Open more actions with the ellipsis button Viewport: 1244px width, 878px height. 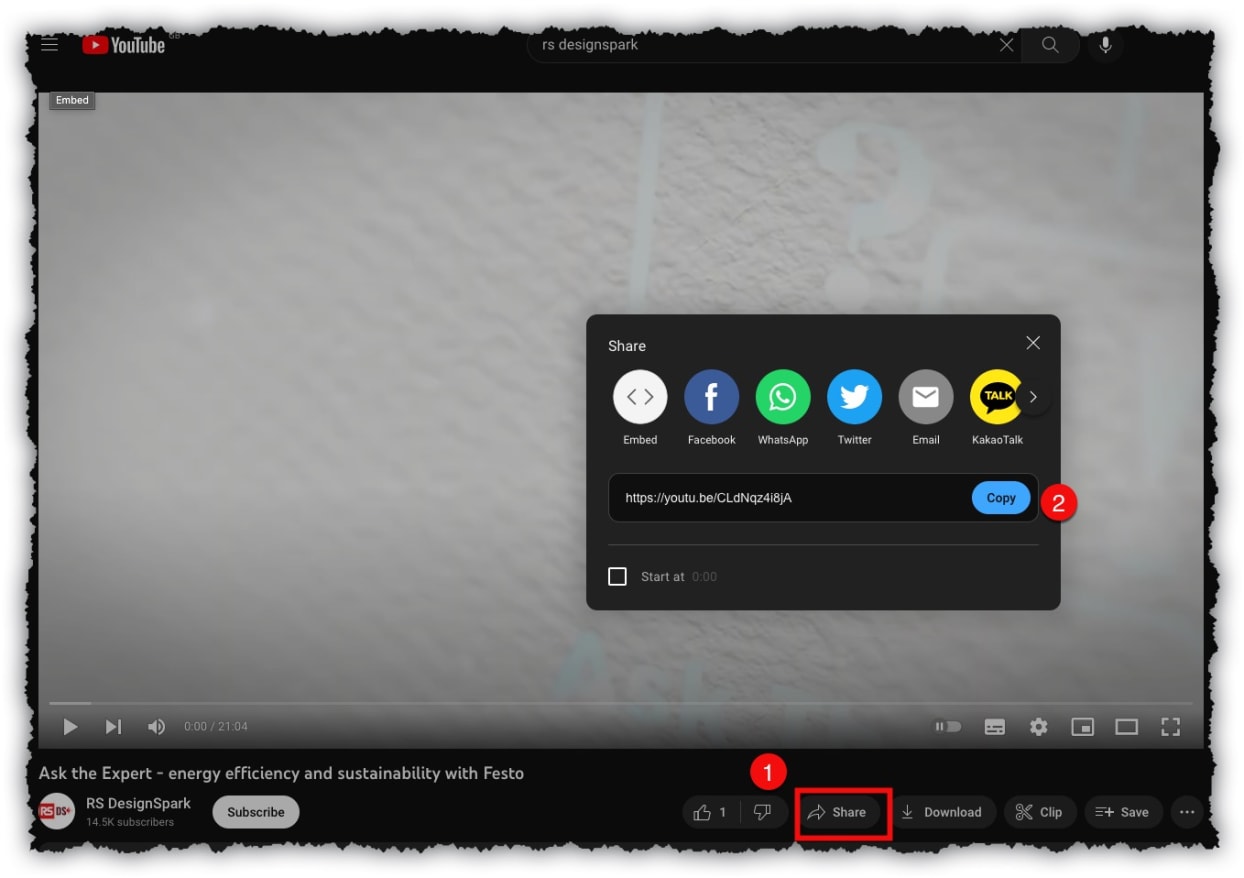[x=1187, y=812]
